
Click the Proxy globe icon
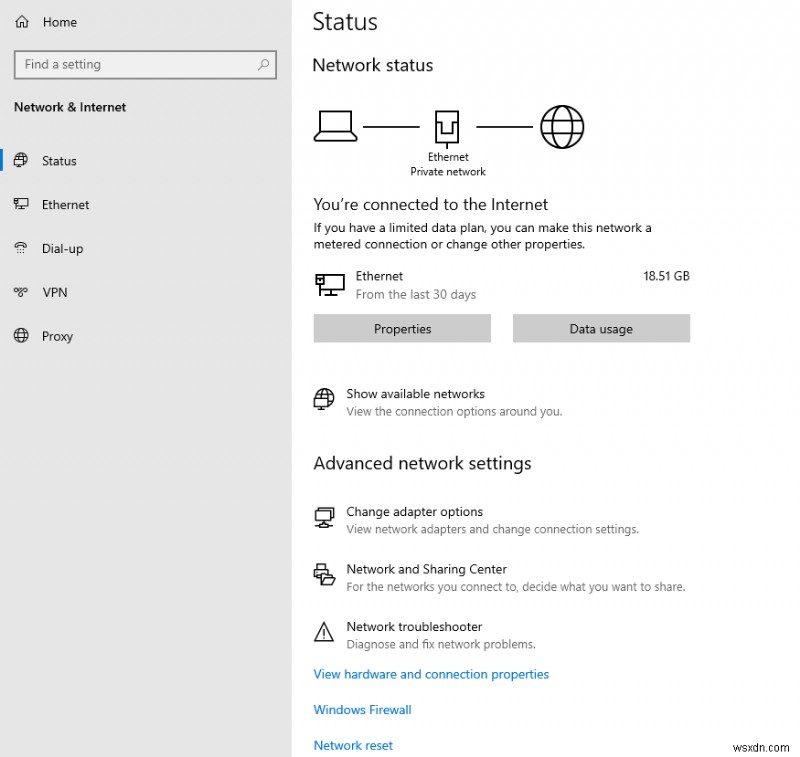pos(21,337)
